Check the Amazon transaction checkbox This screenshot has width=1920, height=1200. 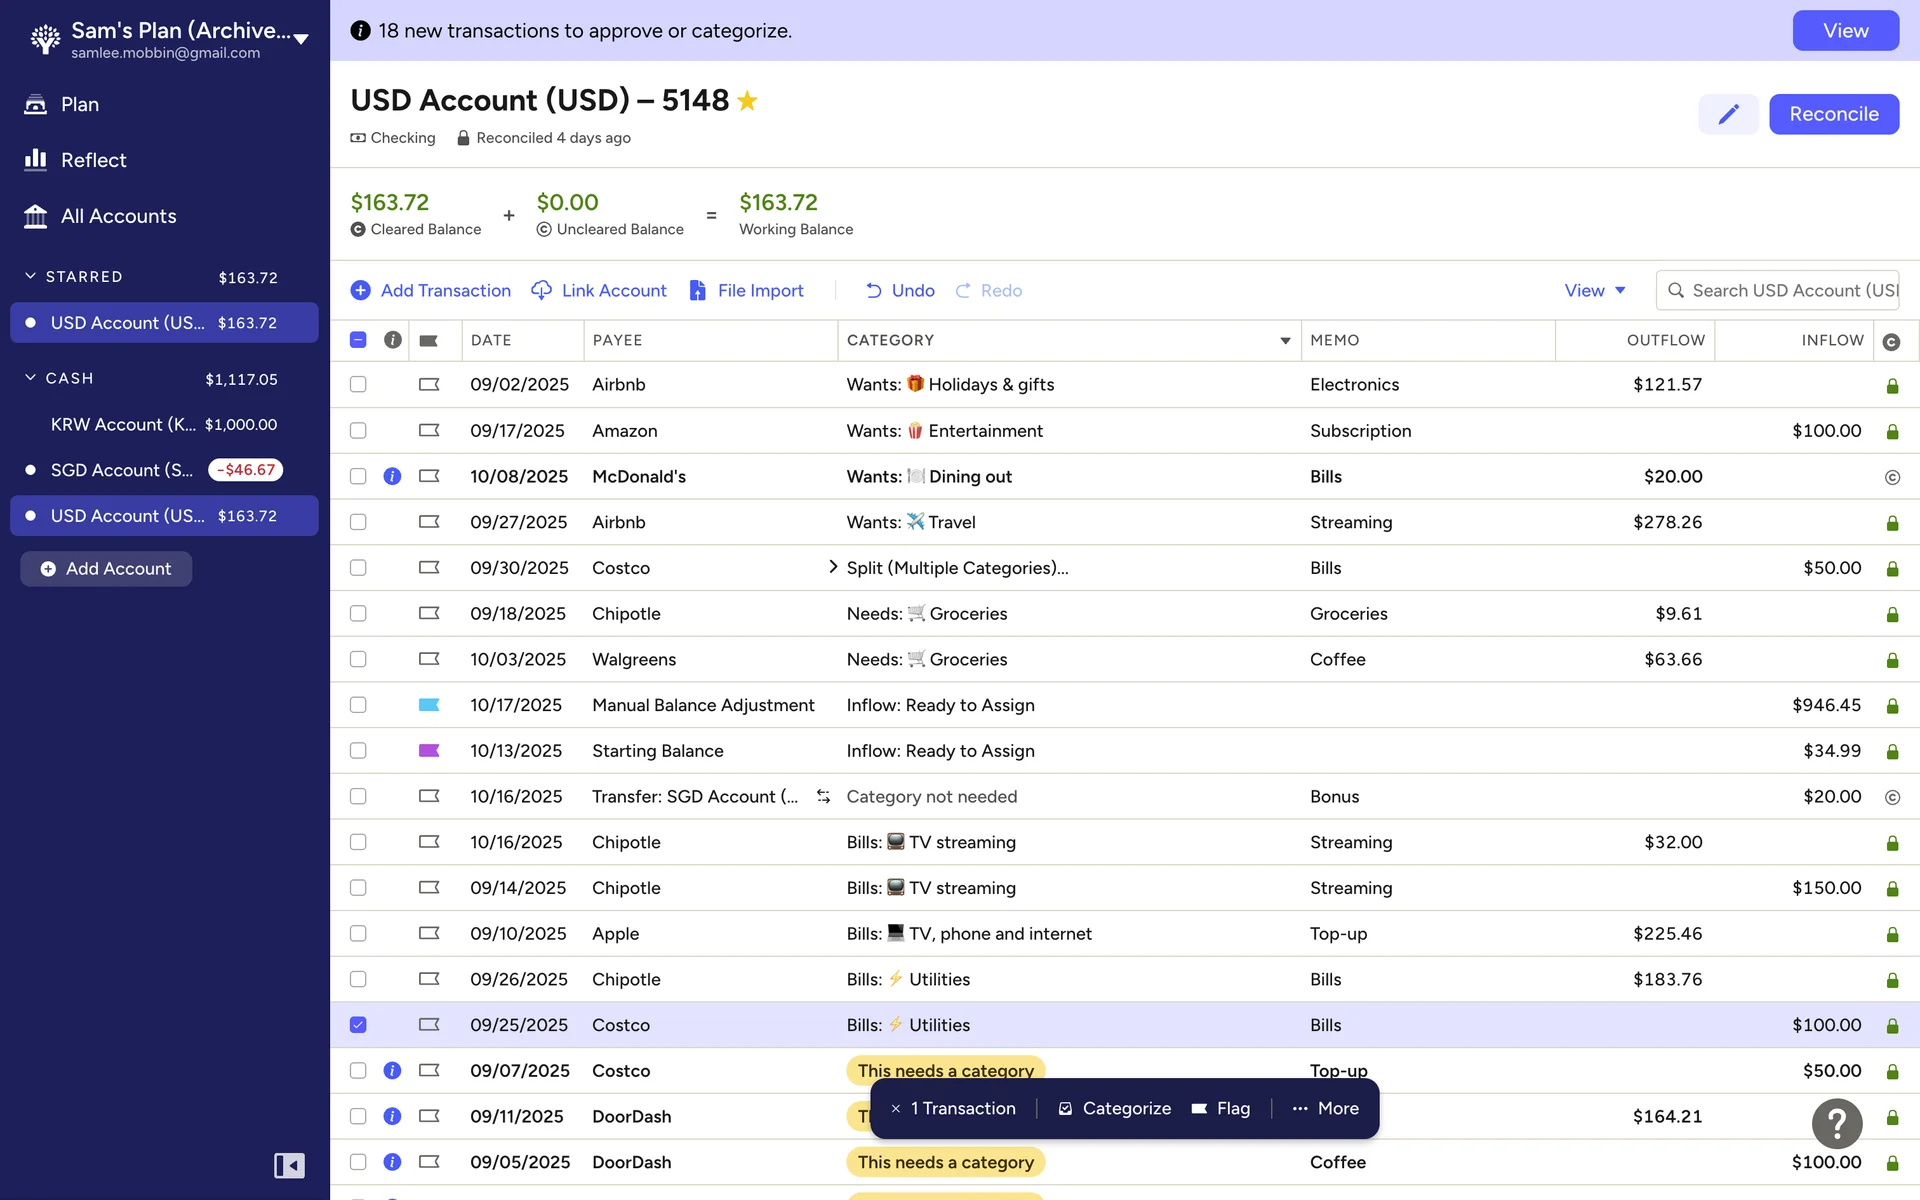[358, 431]
